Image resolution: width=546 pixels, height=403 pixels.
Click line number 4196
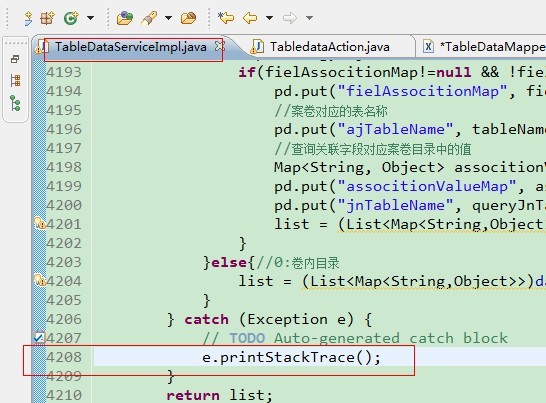coord(64,129)
